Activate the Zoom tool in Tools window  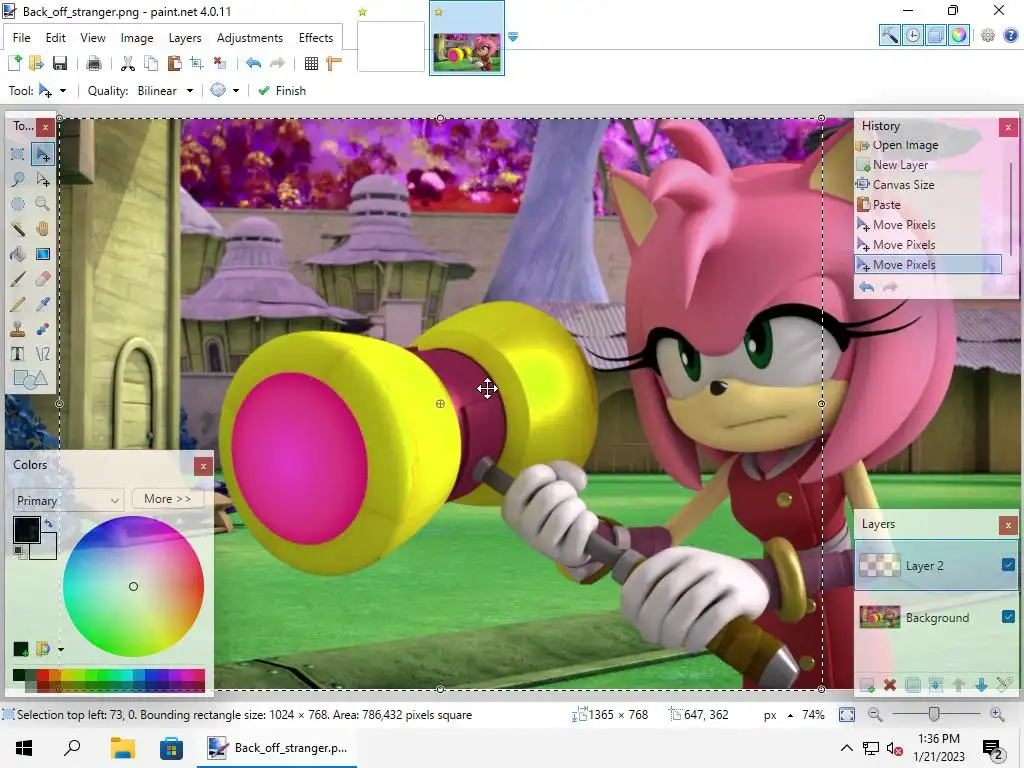point(42,204)
